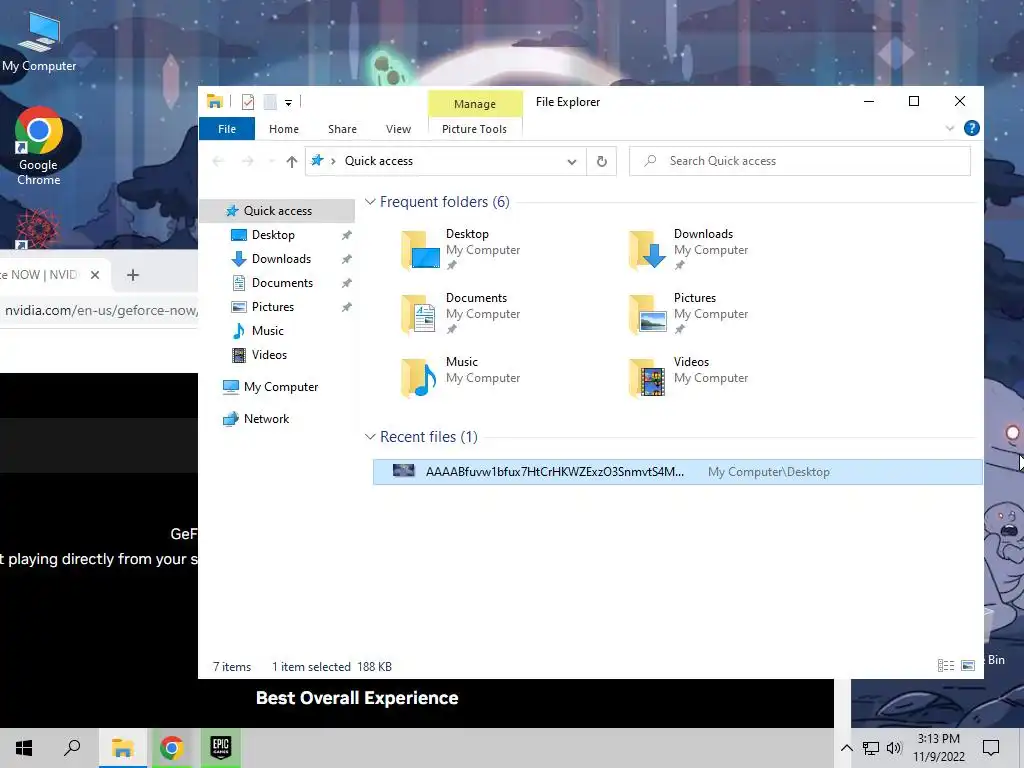Click the Forward navigation arrow
Viewport: 1024px width, 768px height.
pyautogui.click(x=248, y=161)
